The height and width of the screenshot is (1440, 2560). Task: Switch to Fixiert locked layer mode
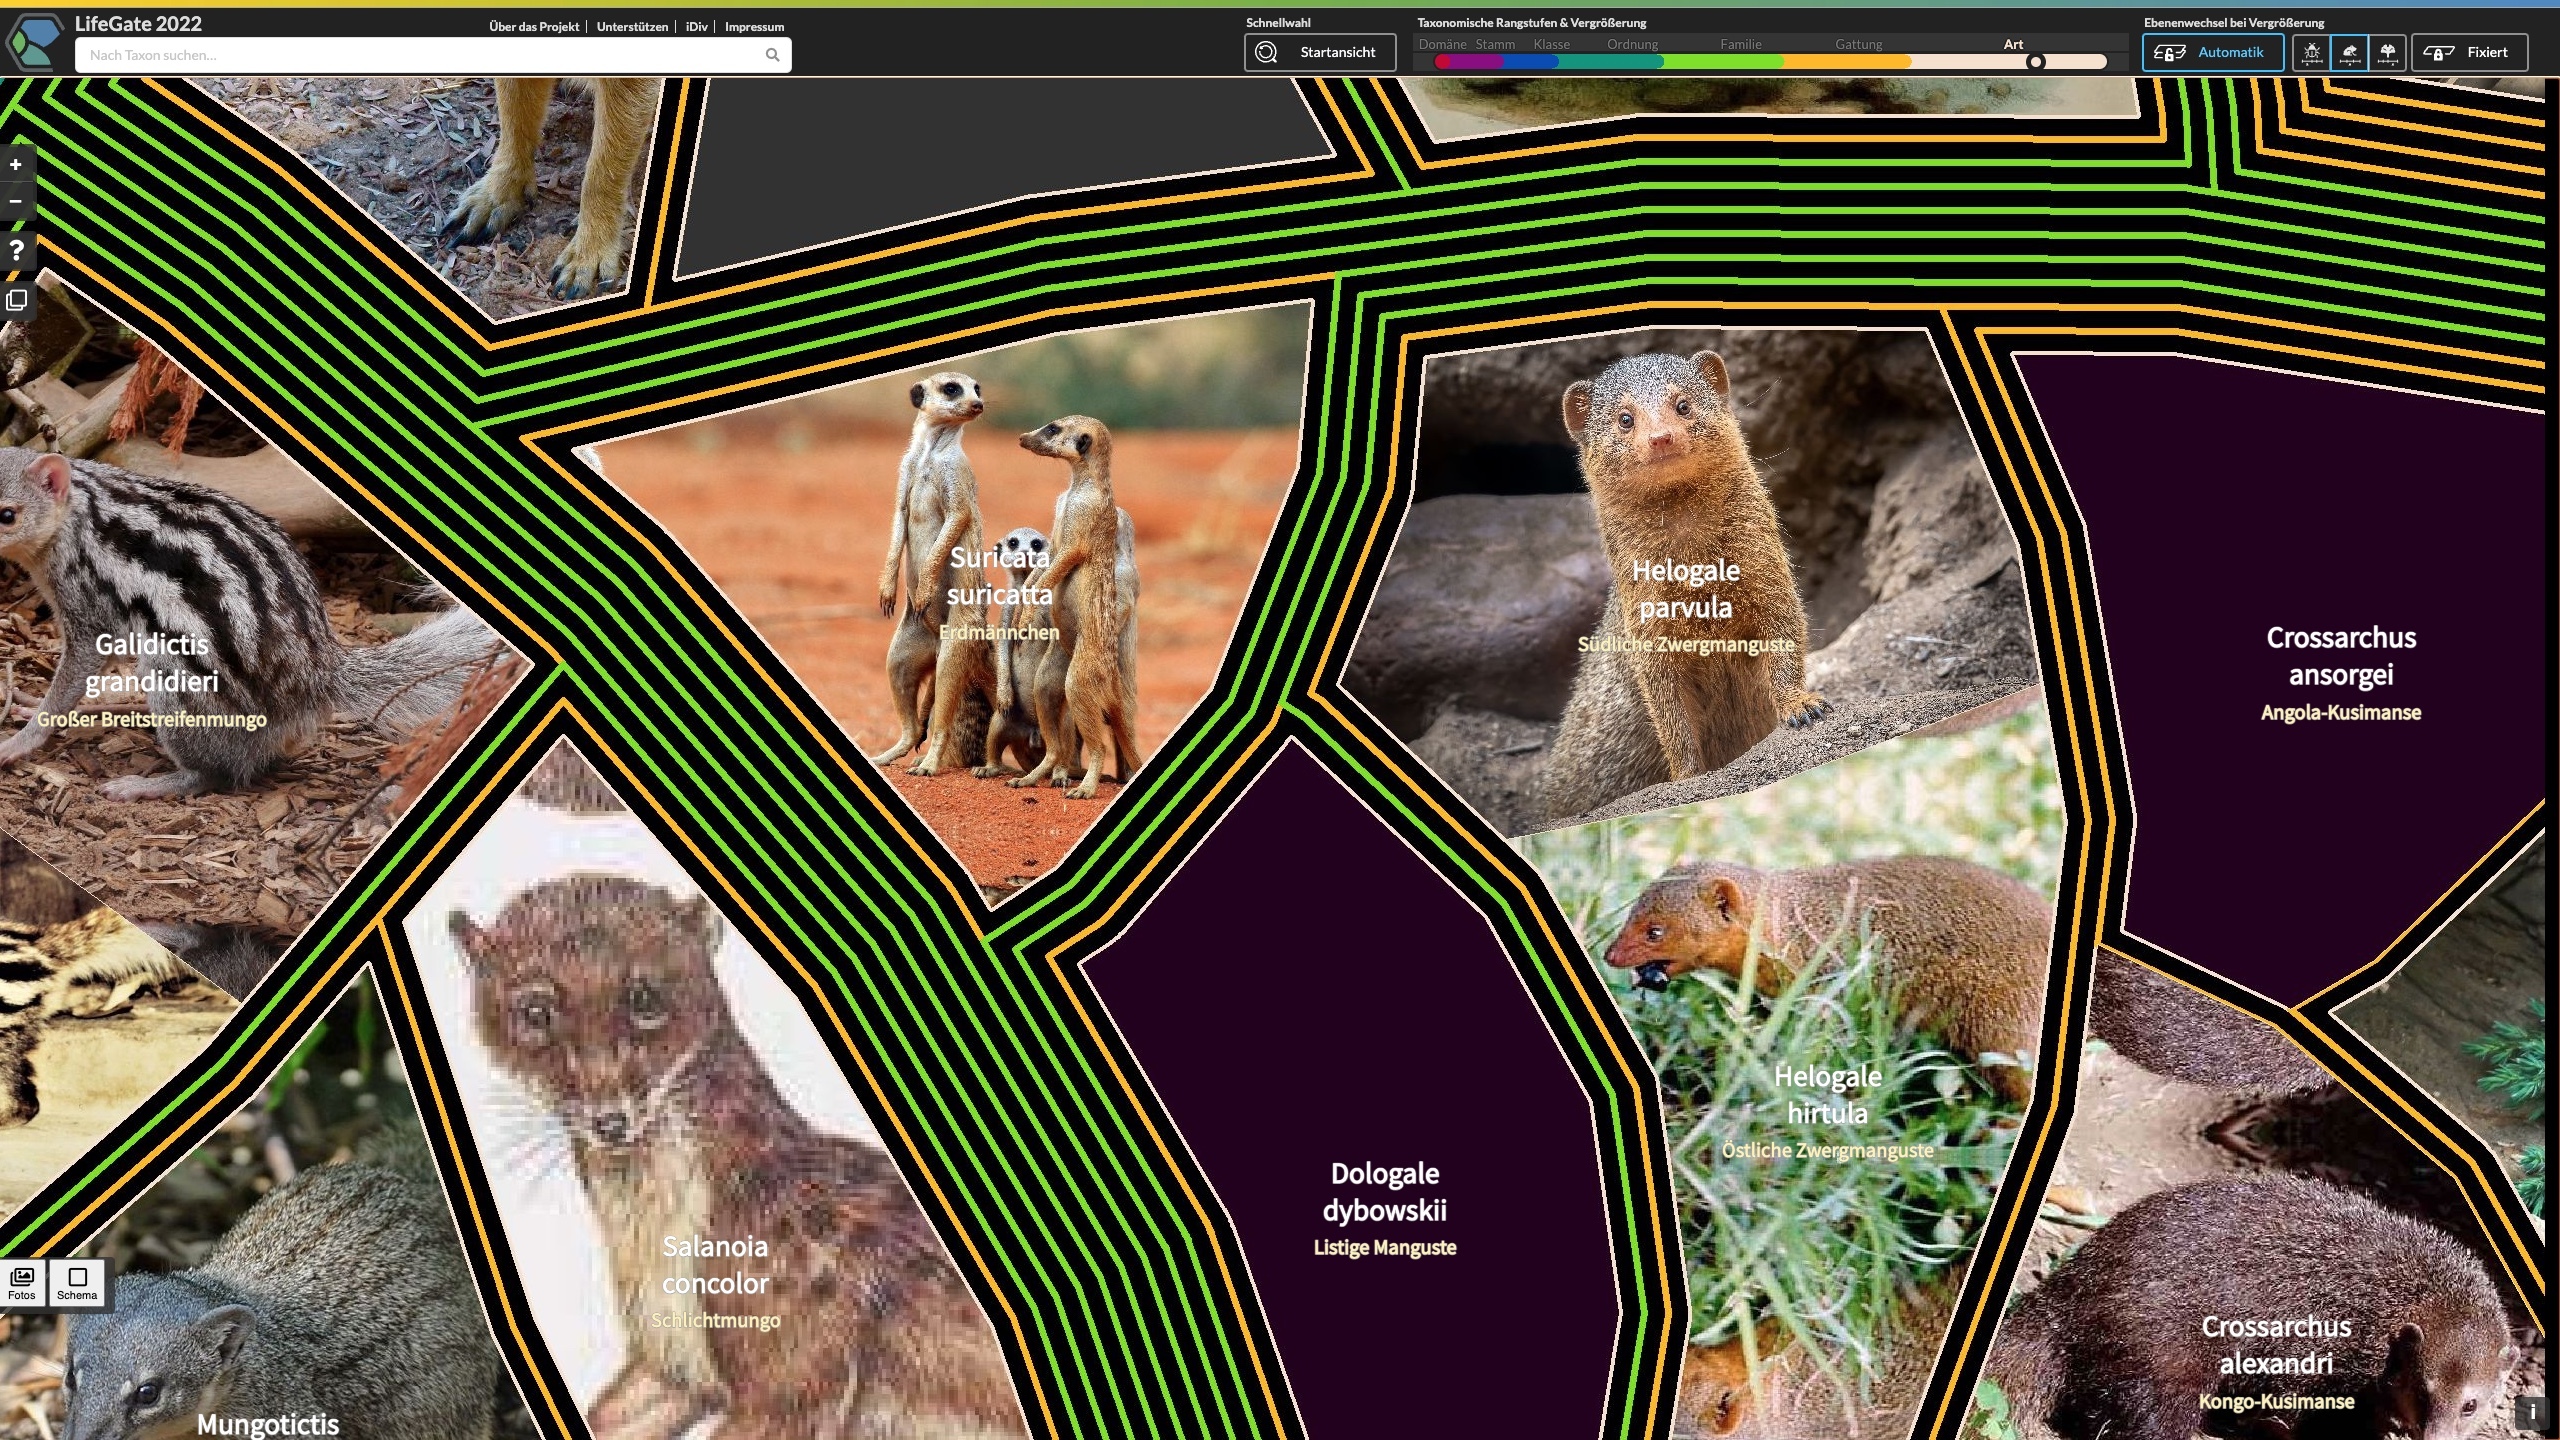(2469, 53)
